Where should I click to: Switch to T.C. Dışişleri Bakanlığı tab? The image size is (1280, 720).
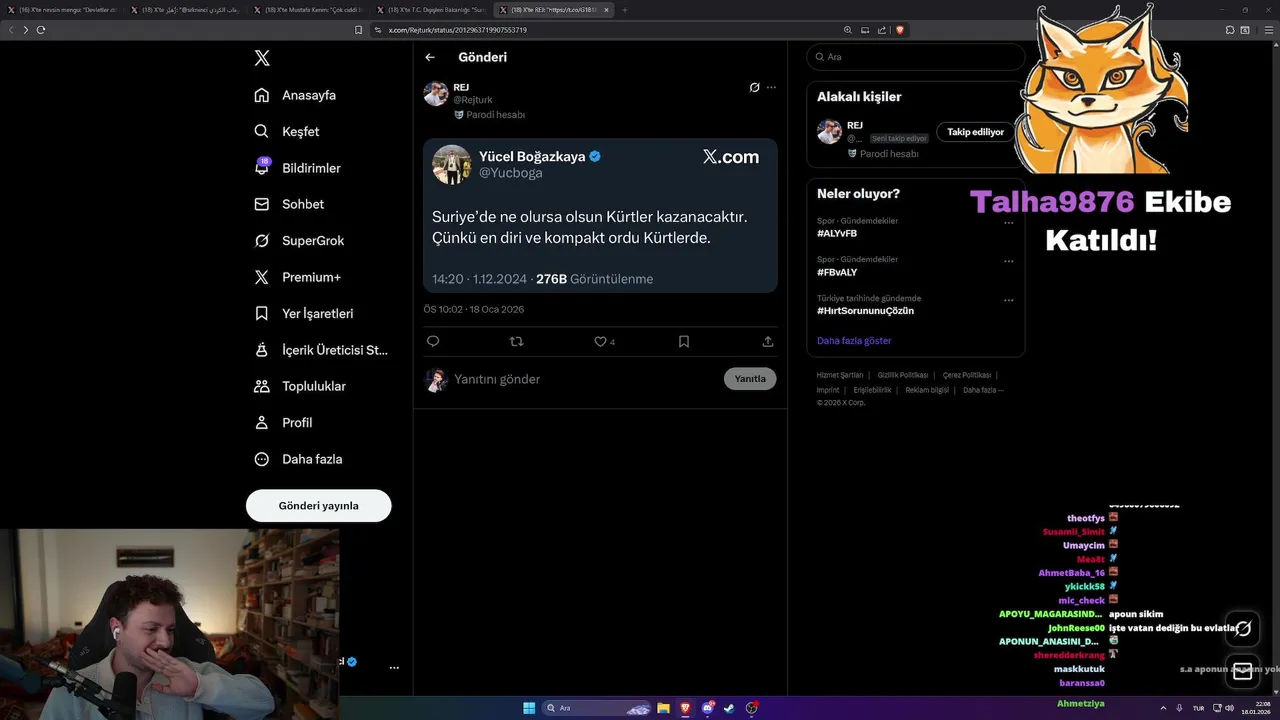coord(431,9)
